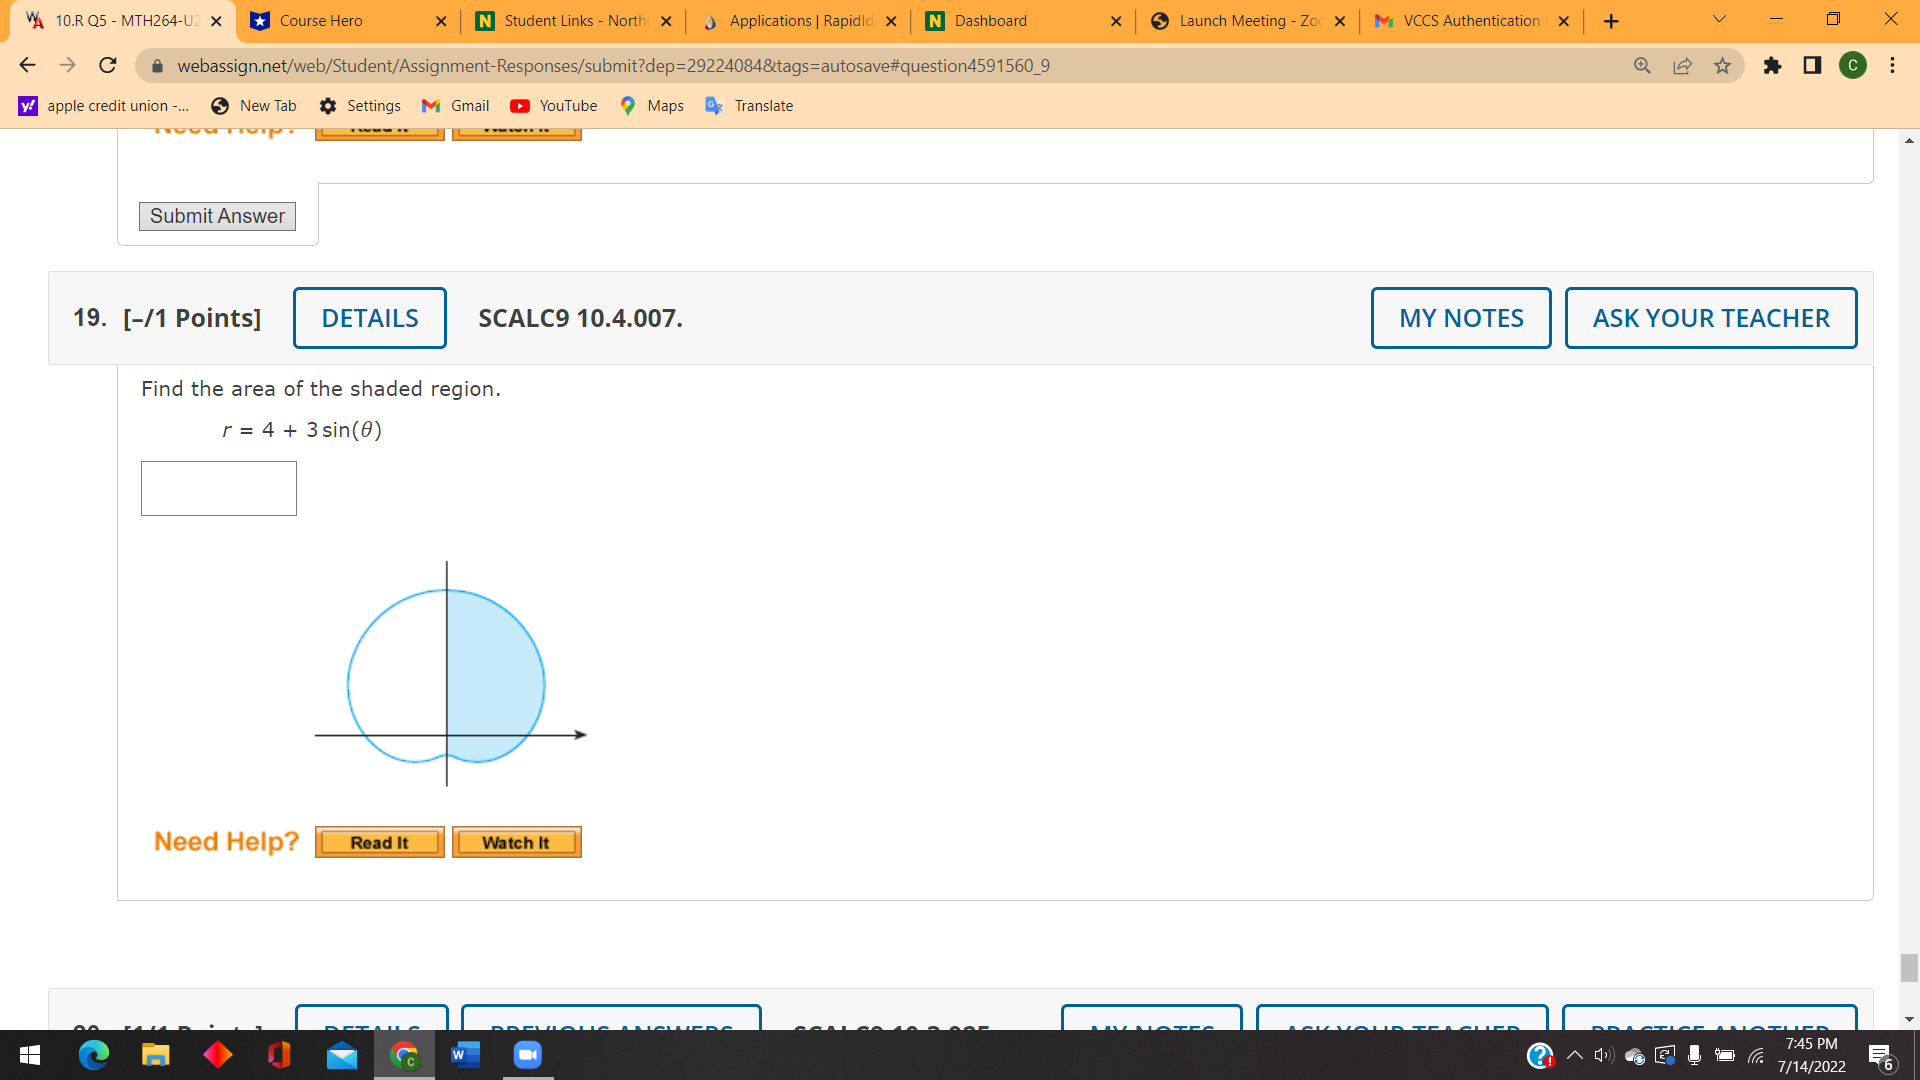Open the tab search chevron
Image resolution: width=1920 pixels, height=1080 pixels.
[x=1717, y=20]
